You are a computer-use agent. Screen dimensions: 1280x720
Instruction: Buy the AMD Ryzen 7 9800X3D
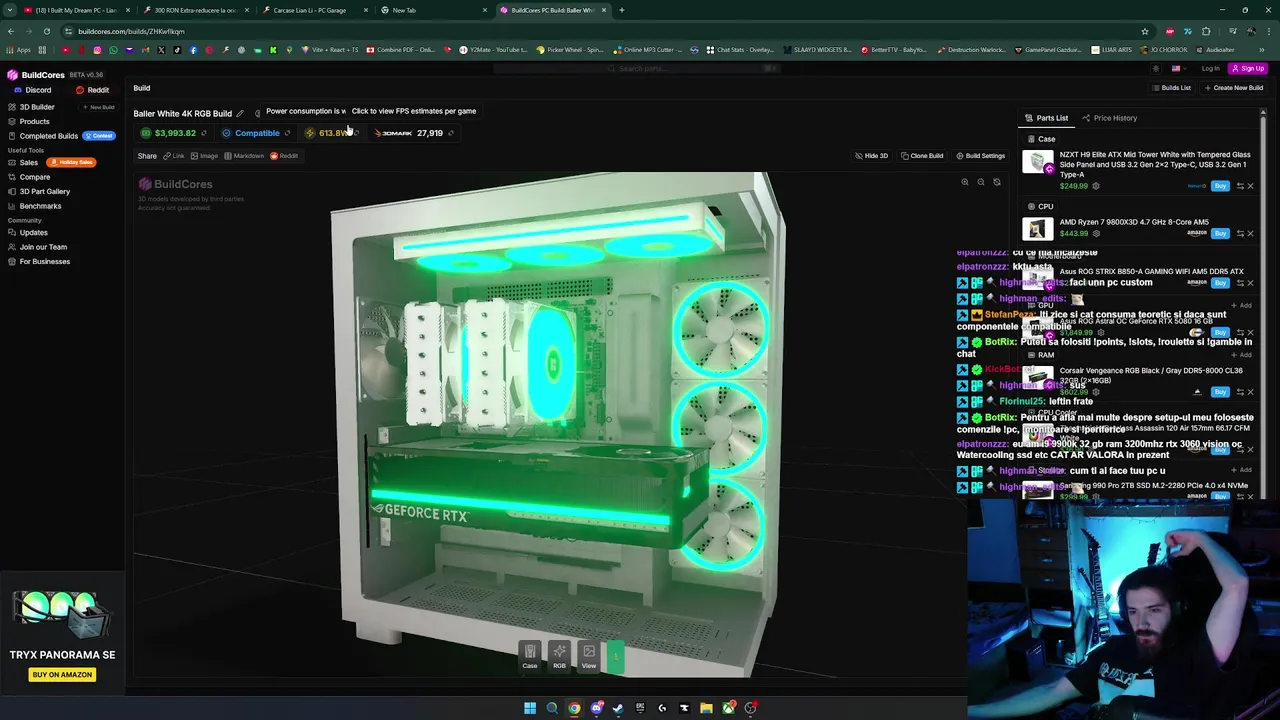click(1220, 233)
